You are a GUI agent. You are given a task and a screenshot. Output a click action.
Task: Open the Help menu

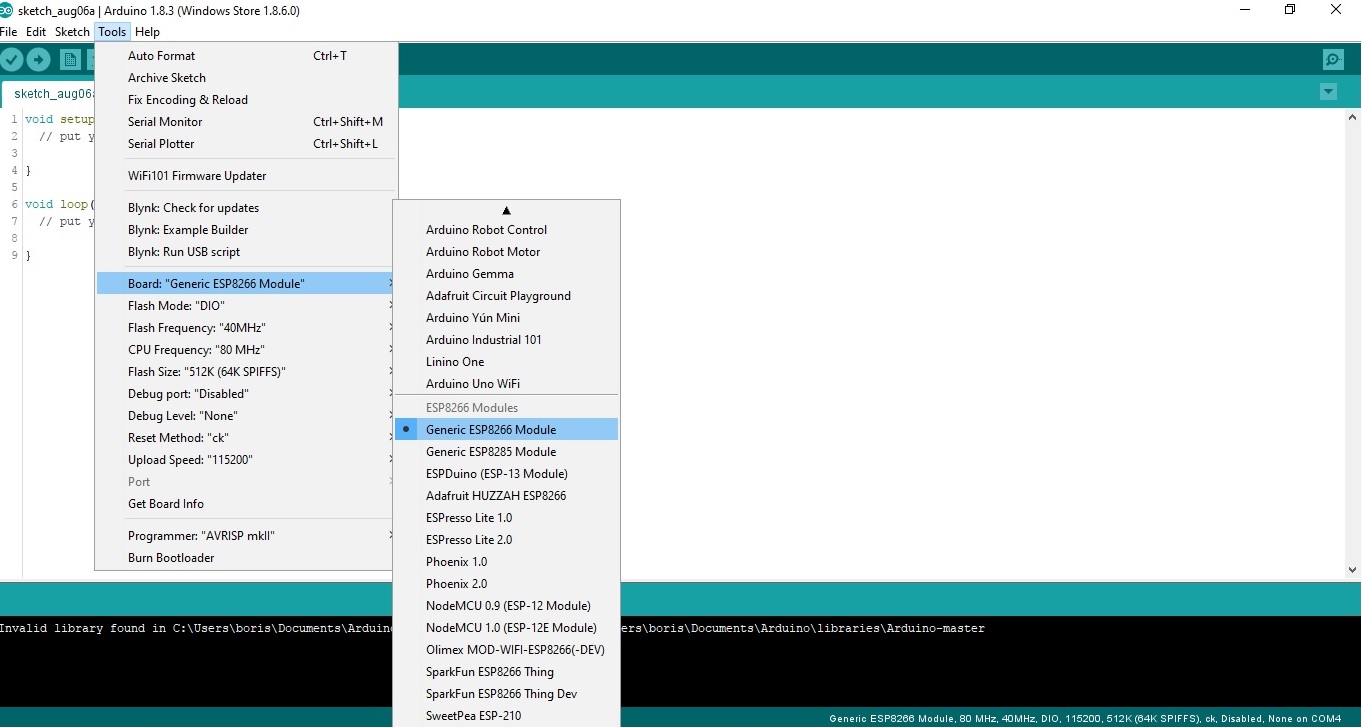[x=147, y=32]
